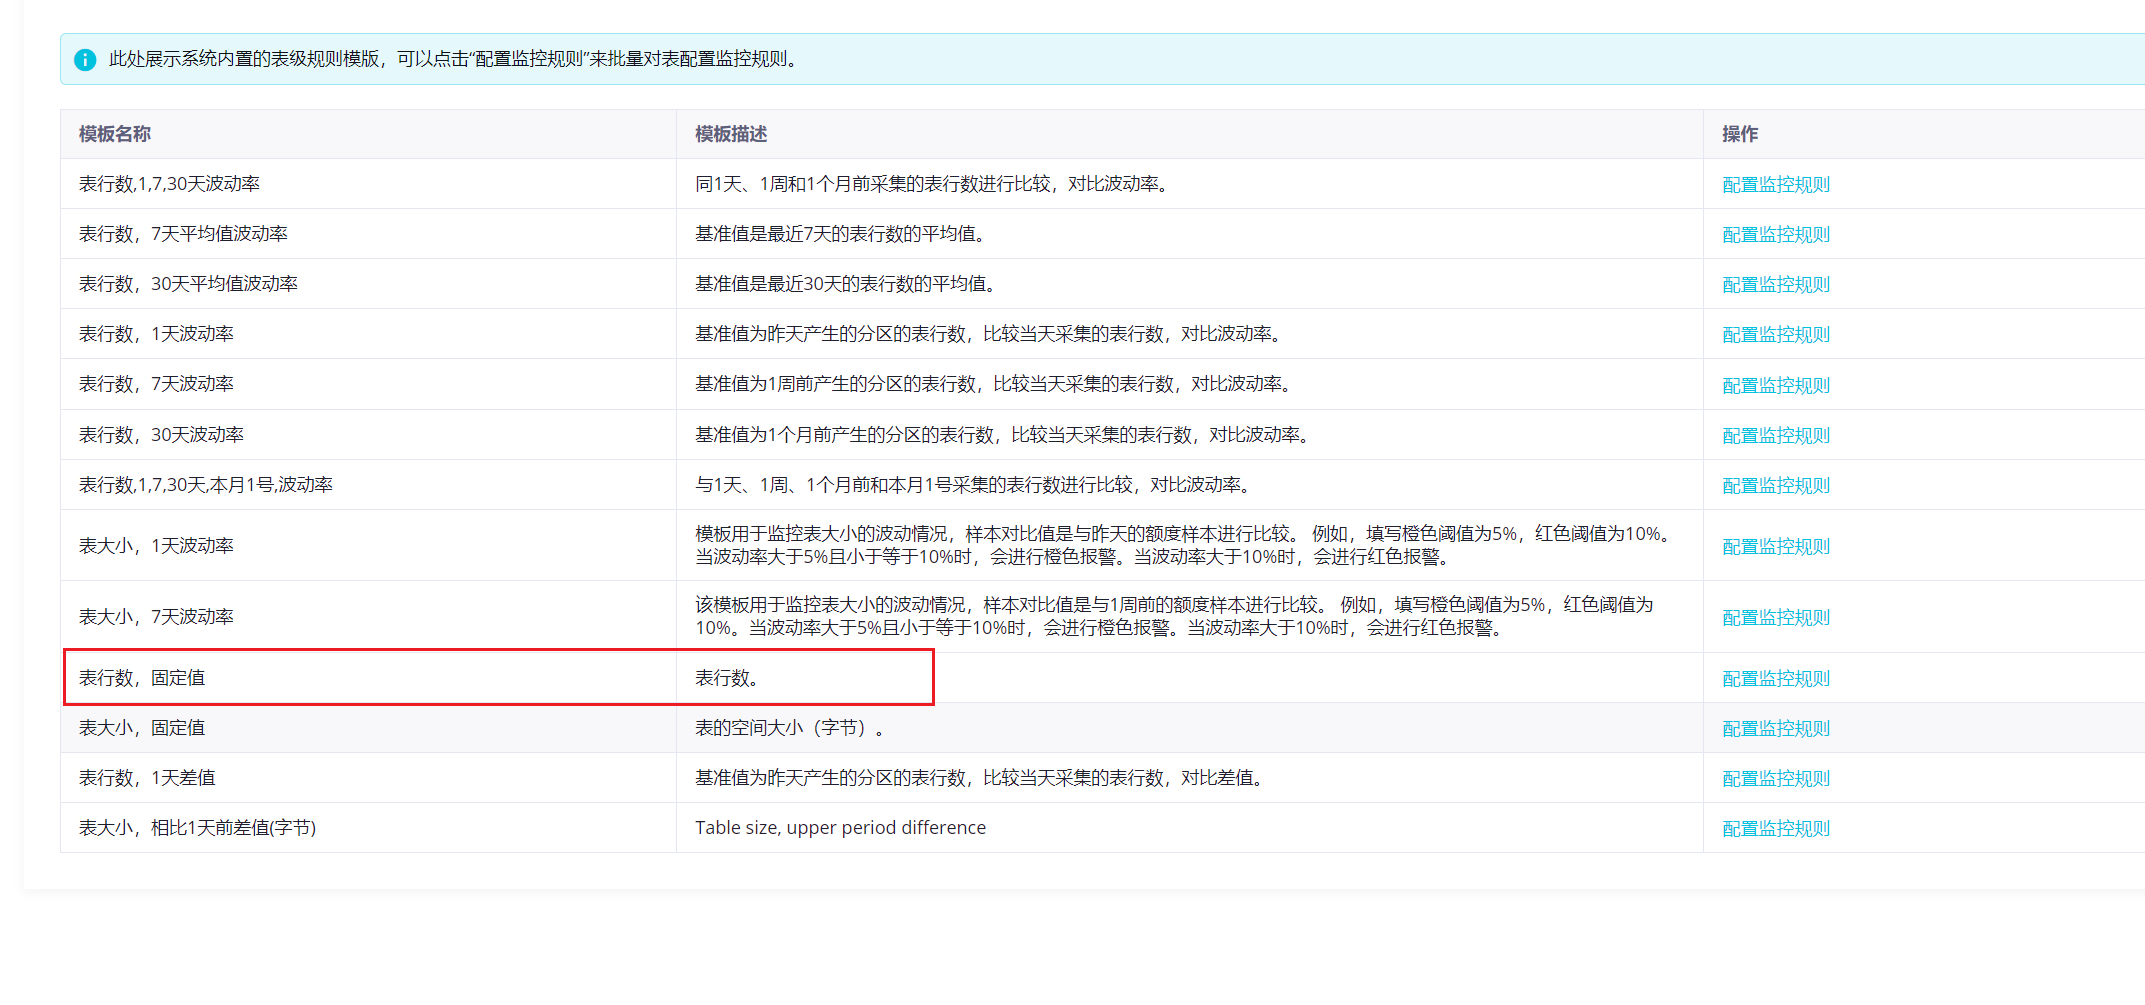Open 配置监控规则 for 表行数，1天差值

pyautogui.click(x=1775, y=779)
